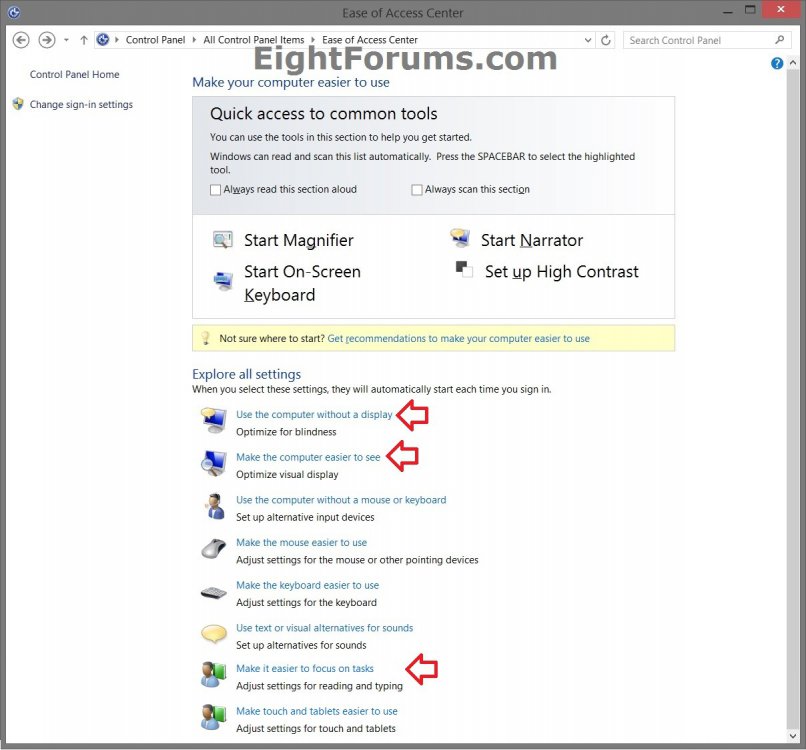
Task: Open the Help question mark icon
Action: tap(777, 63)
